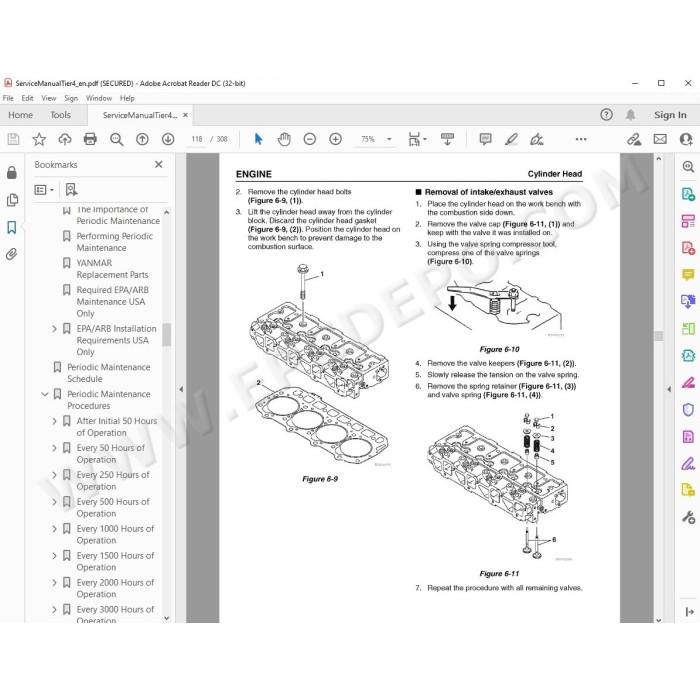Open the View menu

click(x=49, y=98)
